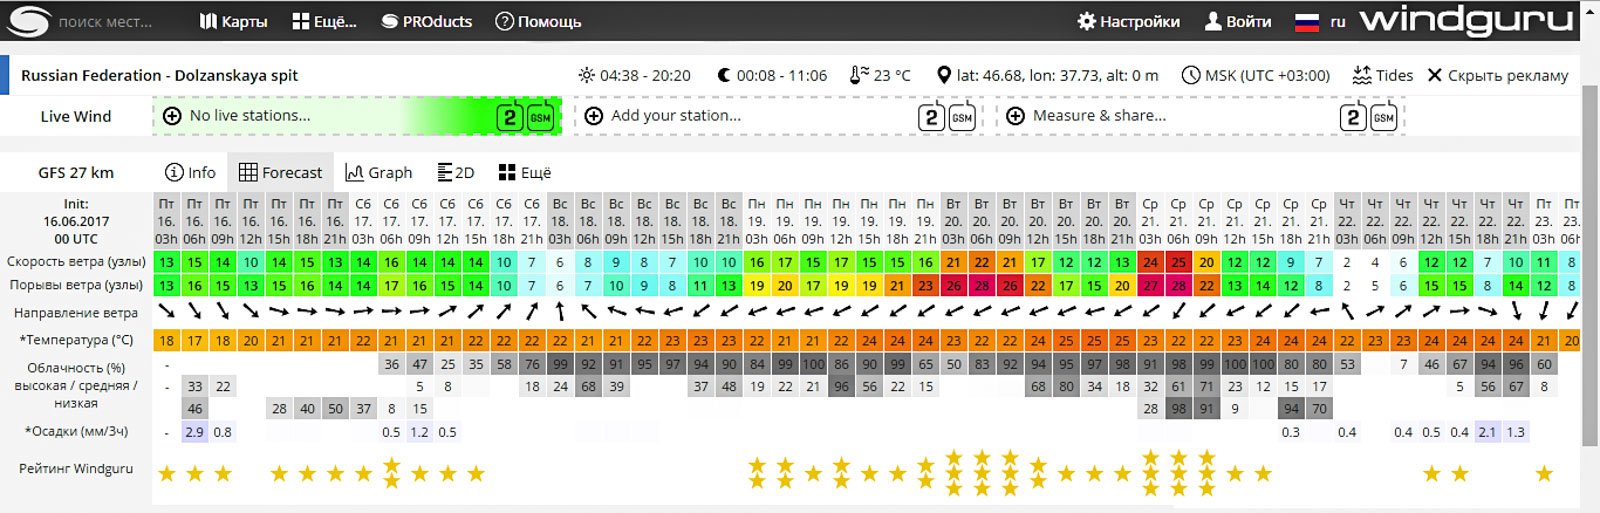Open the PROducts menu

(x=426, y=22)
